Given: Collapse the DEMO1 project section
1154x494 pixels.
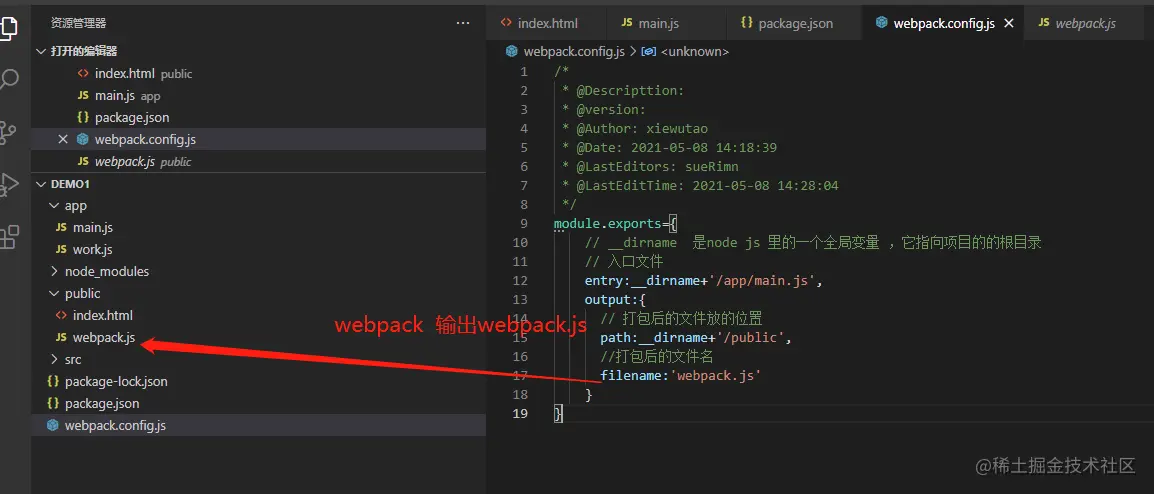Looking at the screenshot, I should [70, 183].
